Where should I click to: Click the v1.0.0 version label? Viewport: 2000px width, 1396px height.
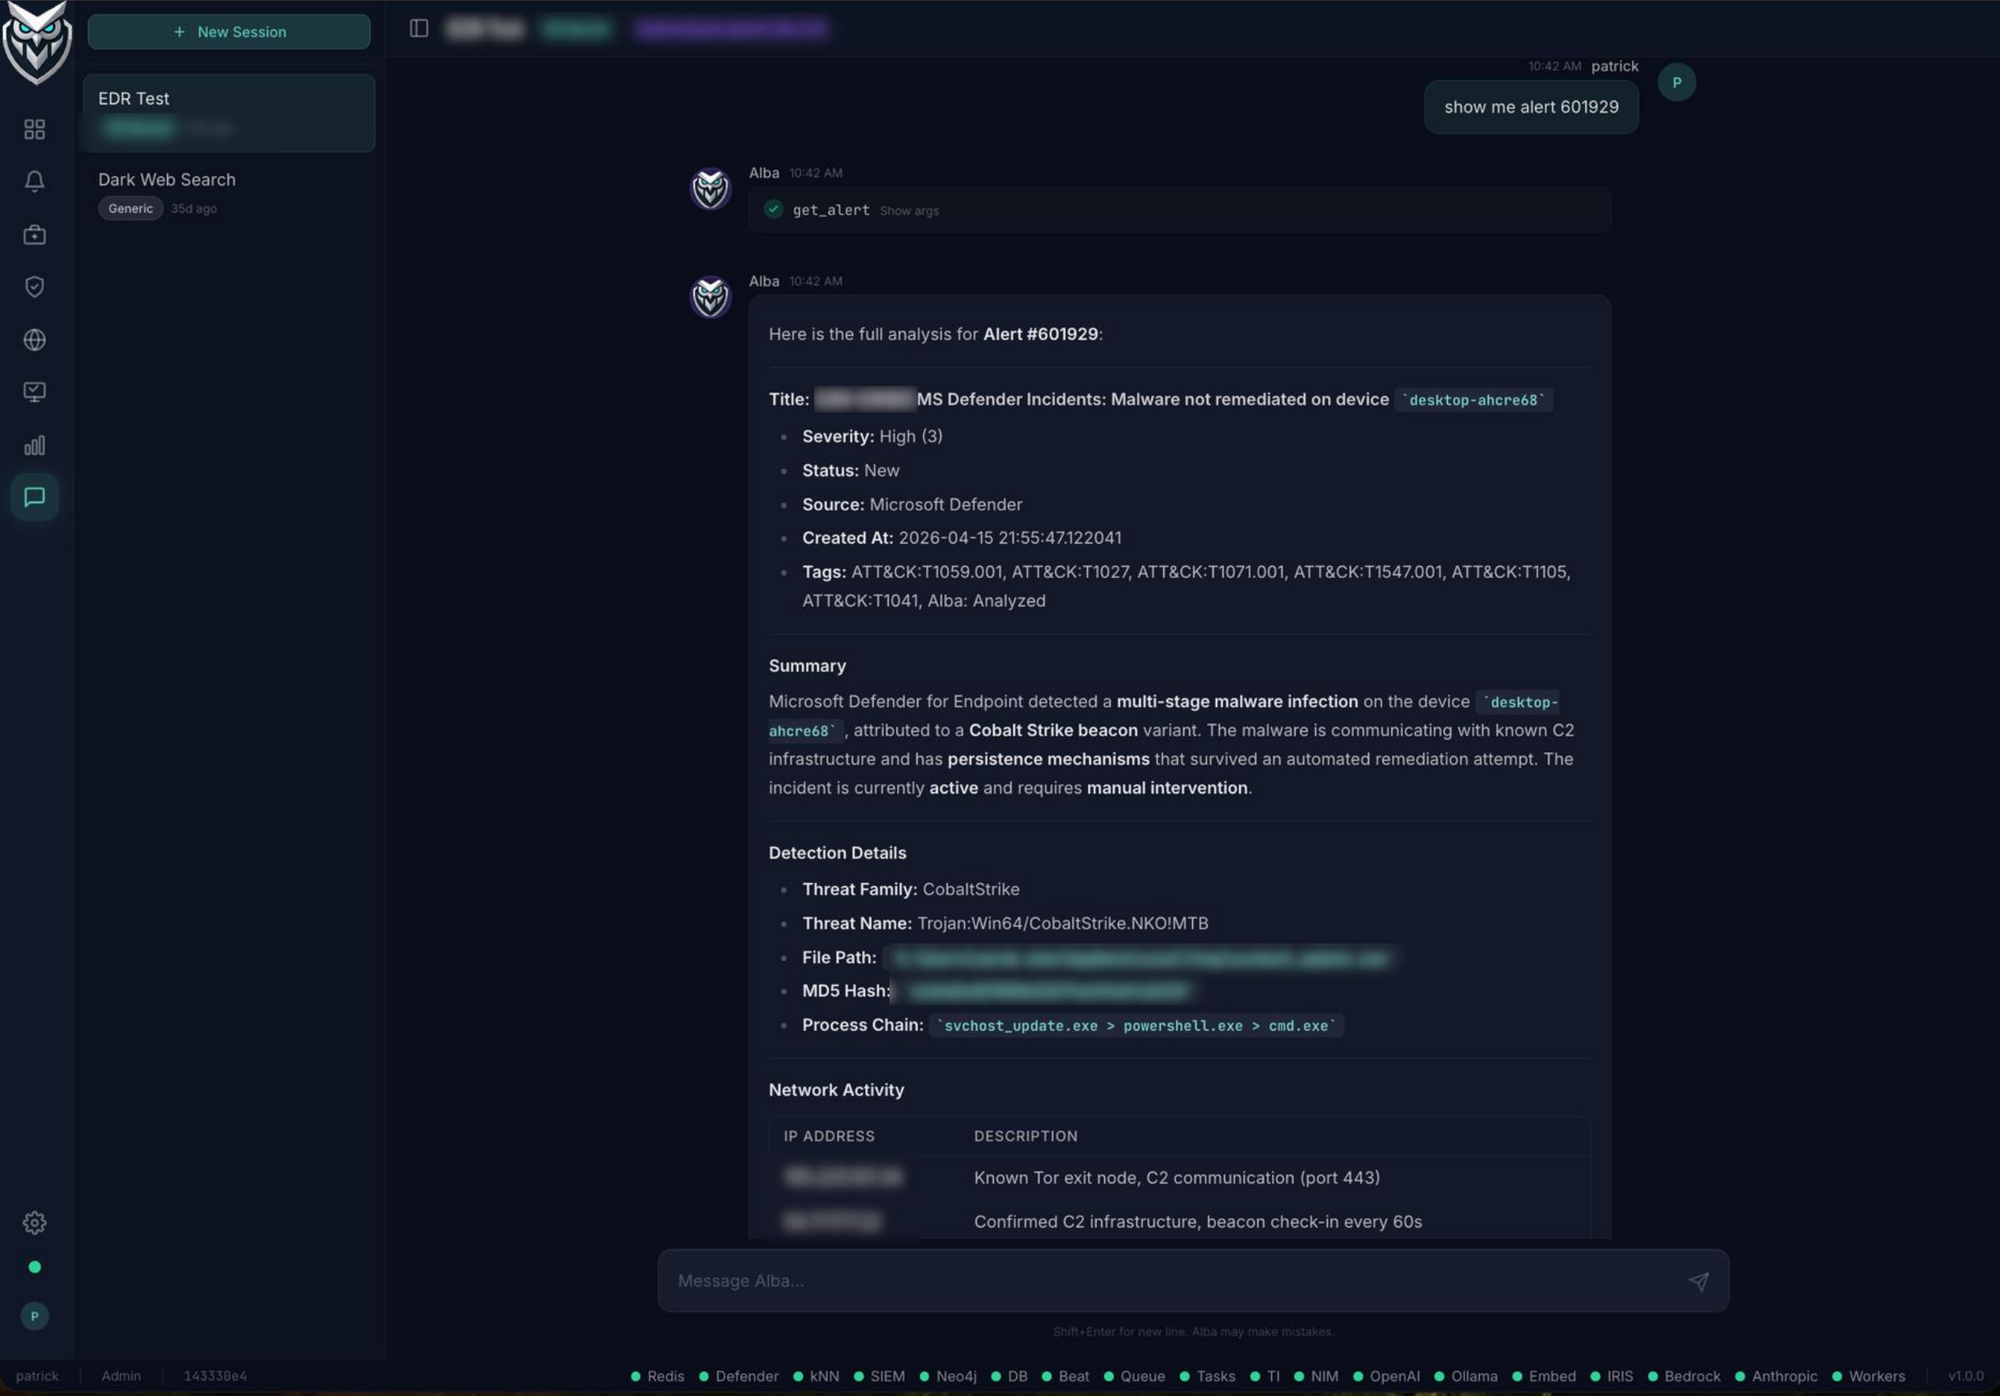1965,1376
